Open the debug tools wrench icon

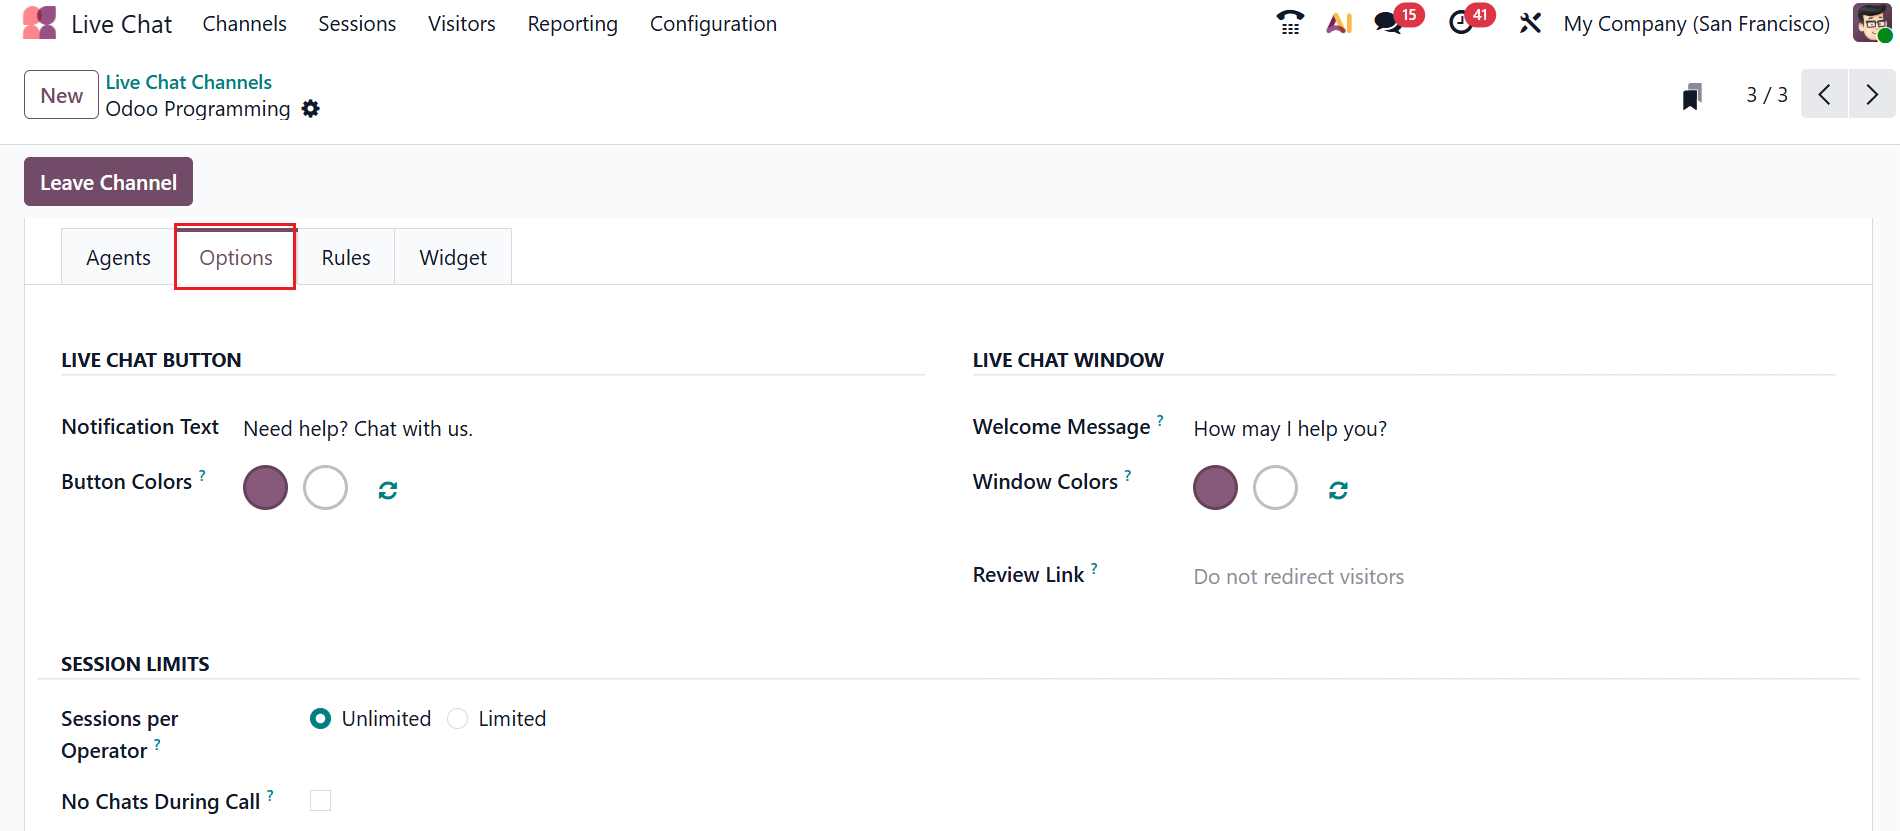pyautogui.click(x=1530, y=23)
